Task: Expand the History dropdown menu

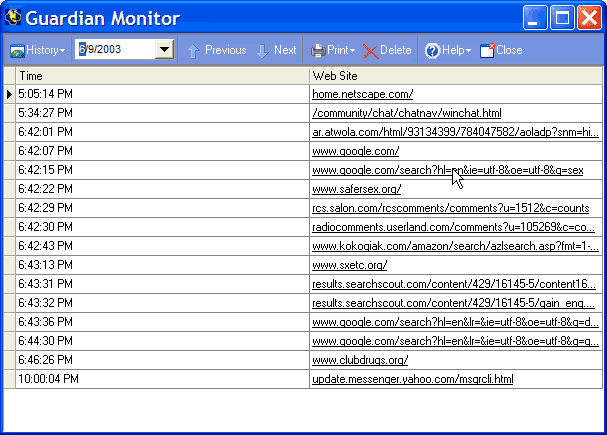Action: click(x=62, y=51)
